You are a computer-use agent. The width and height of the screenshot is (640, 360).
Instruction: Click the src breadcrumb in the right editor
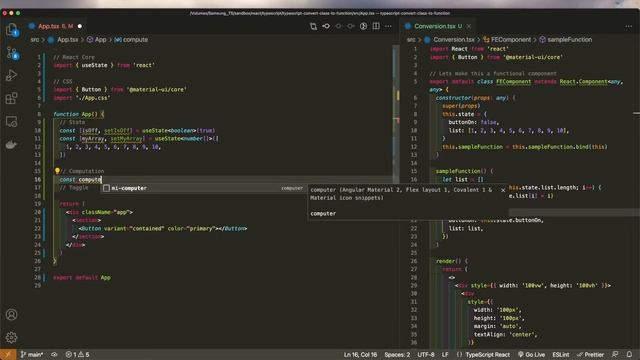point(411,40)
